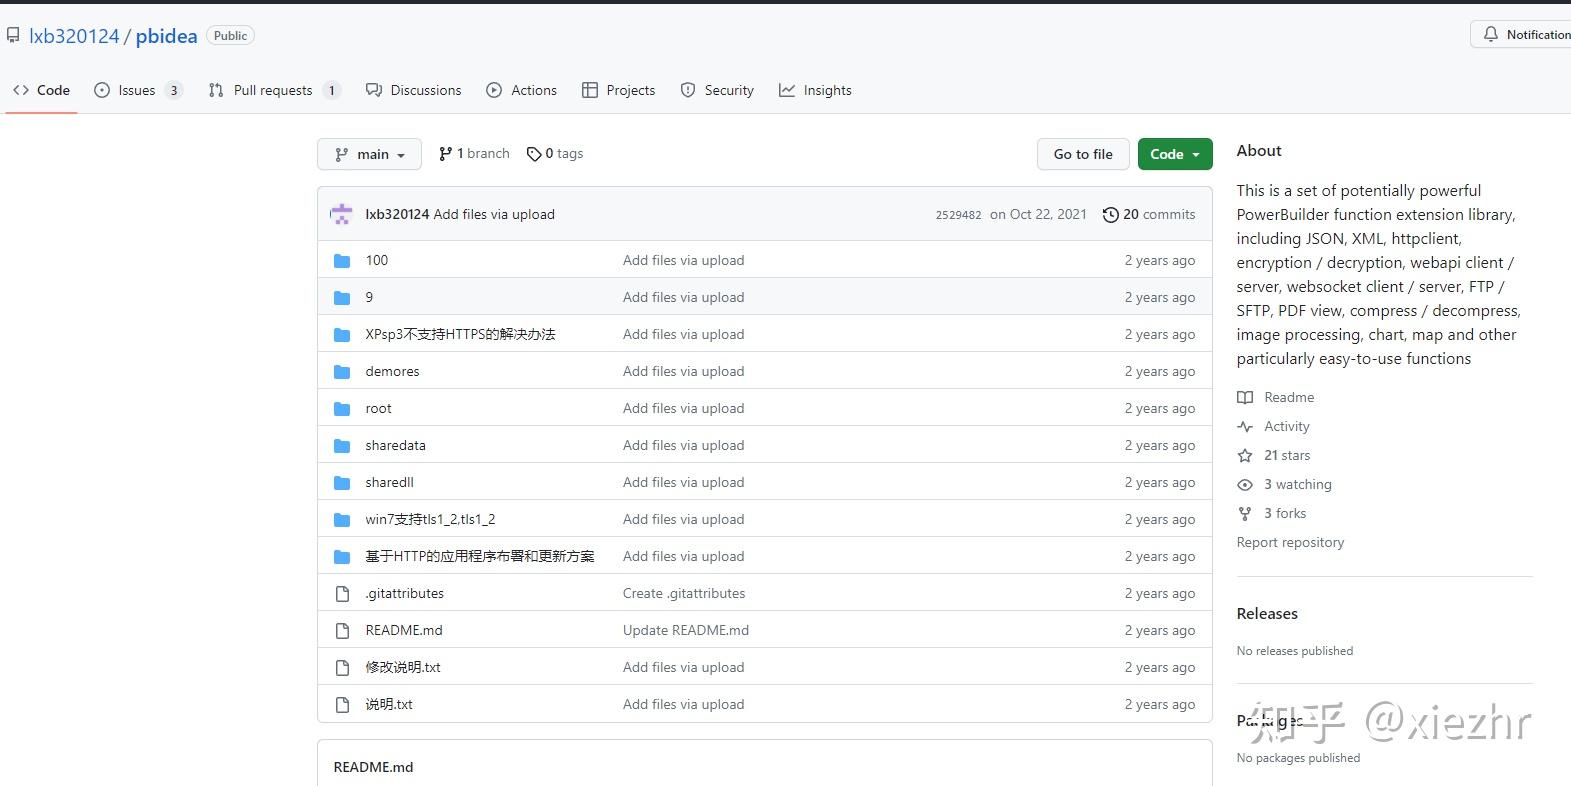Click the pulse icon beside Activity
The height and width of the screenshot is (786, 1571).
(x=1245, y=426)
